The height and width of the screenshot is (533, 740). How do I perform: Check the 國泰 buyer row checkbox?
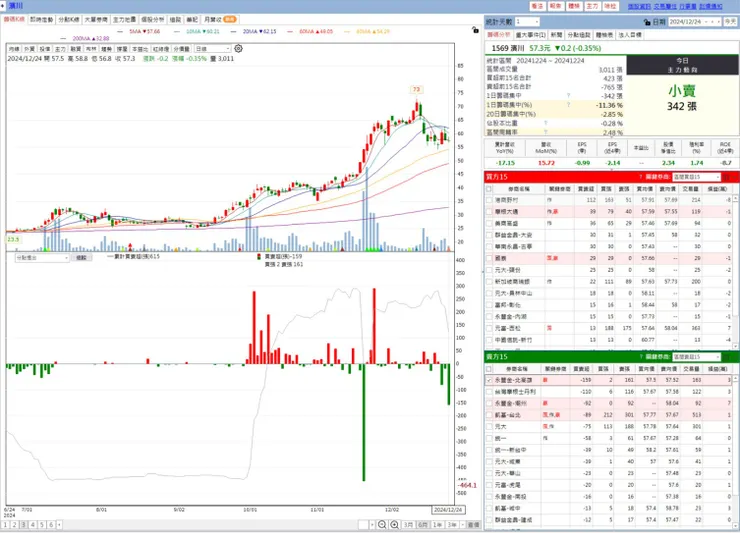[x=489, y=258]
